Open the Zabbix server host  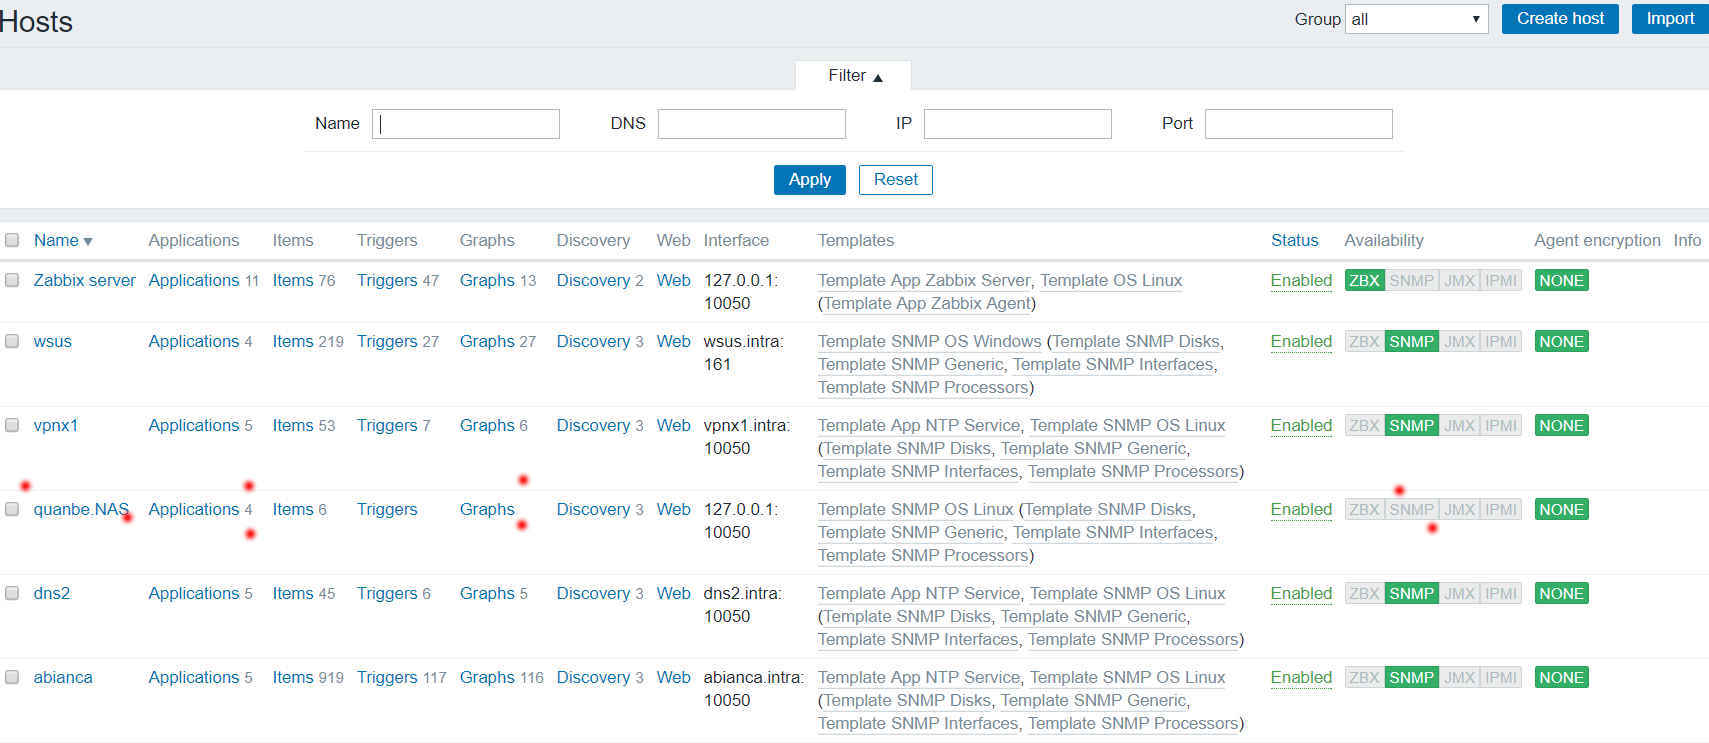(84, 280)
